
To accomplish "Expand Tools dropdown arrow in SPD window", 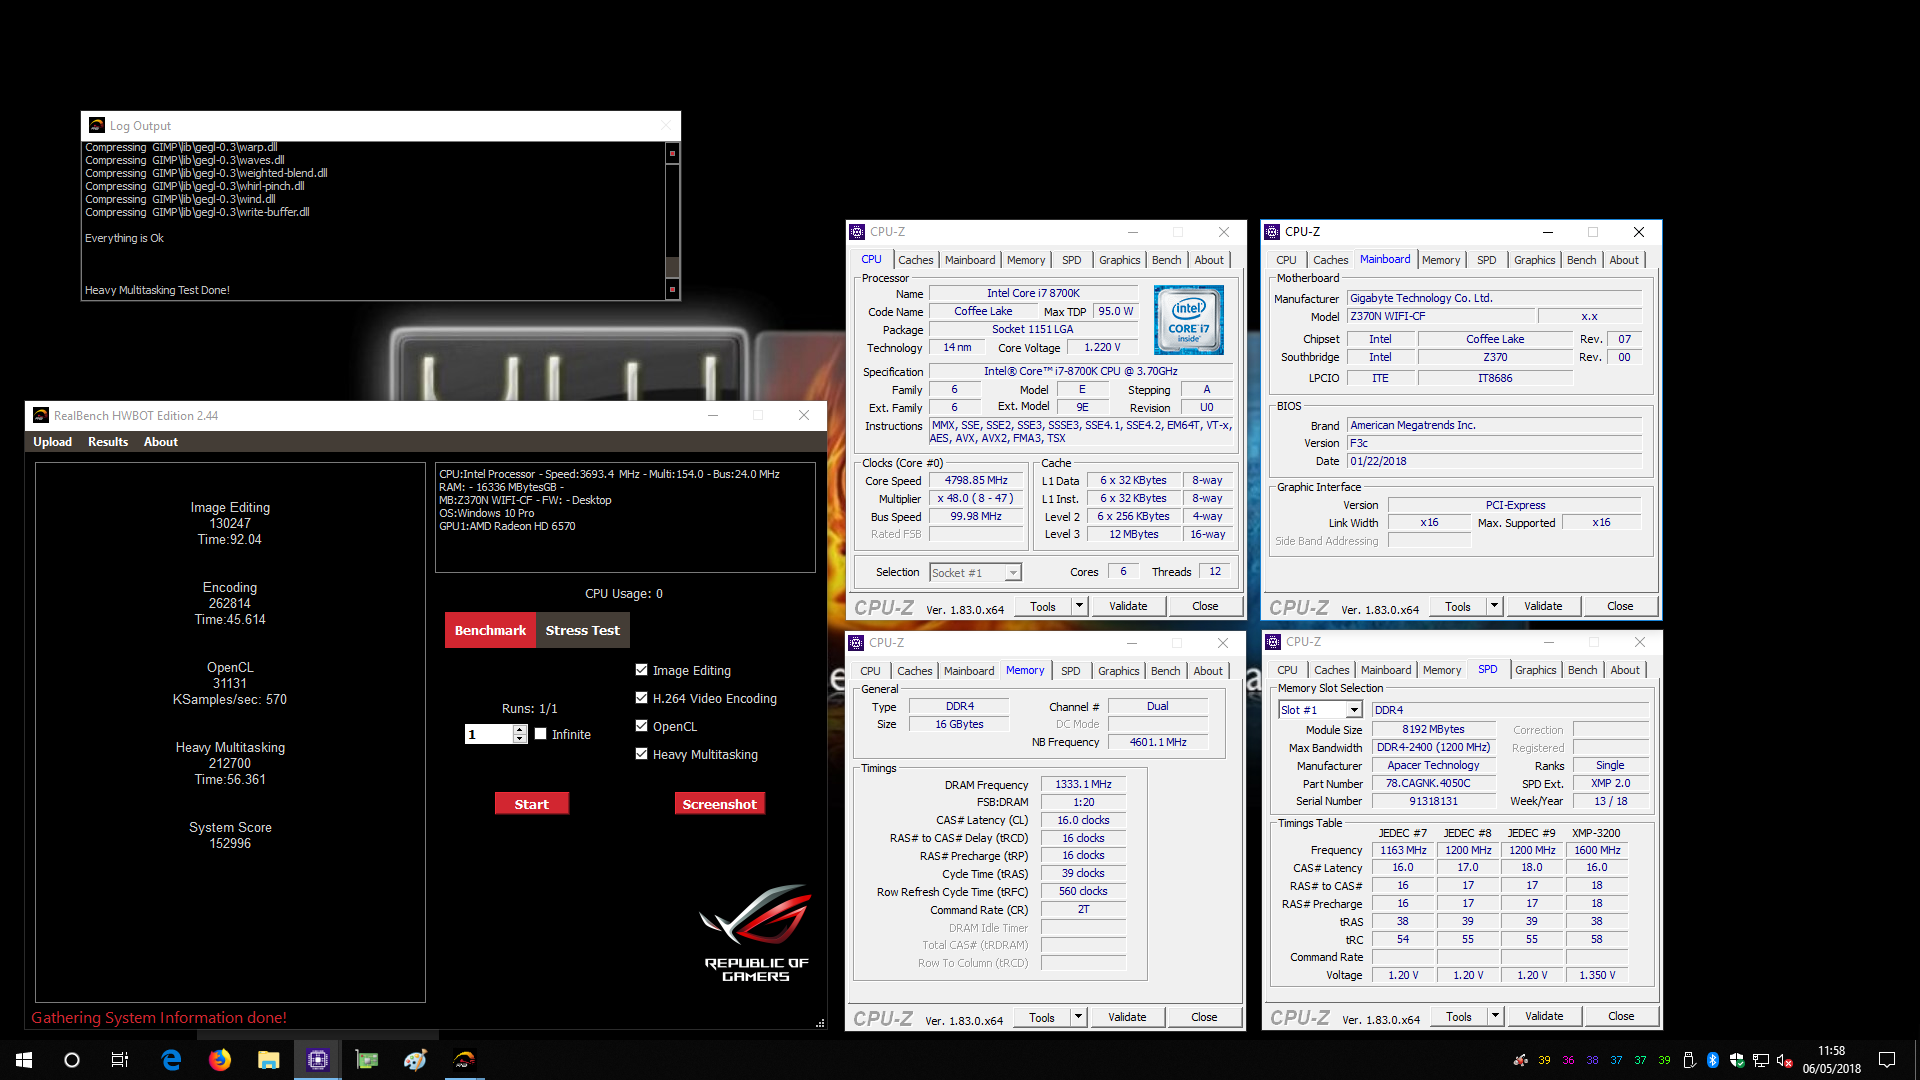I will (1495, 1017).
